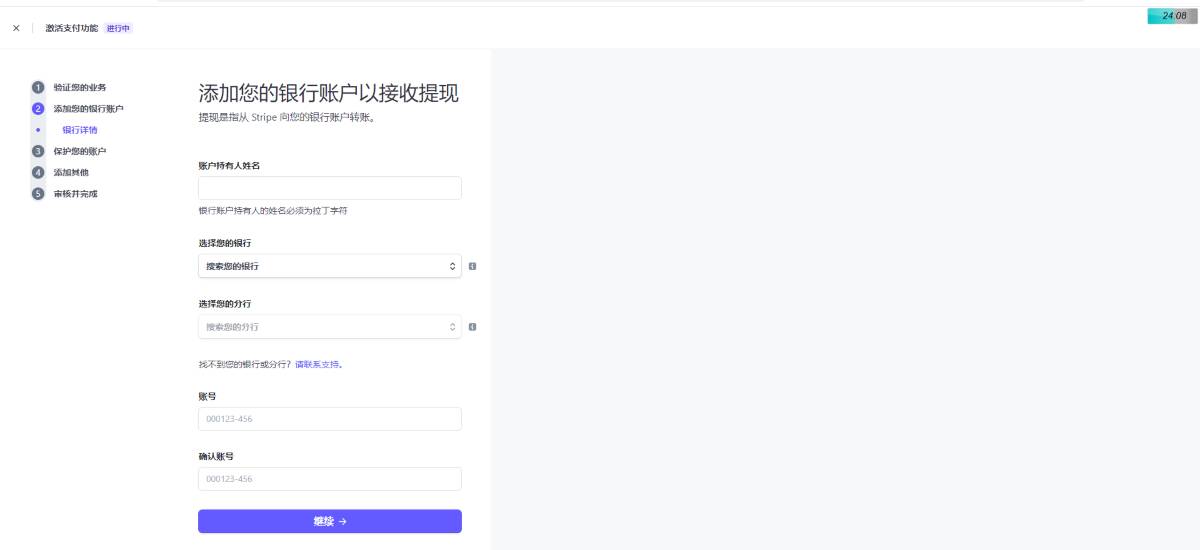Image resolution: width=1200 pixels, height=550 pixels.
Task: Click the info icon beside bank selector
Action: [472, 266]
